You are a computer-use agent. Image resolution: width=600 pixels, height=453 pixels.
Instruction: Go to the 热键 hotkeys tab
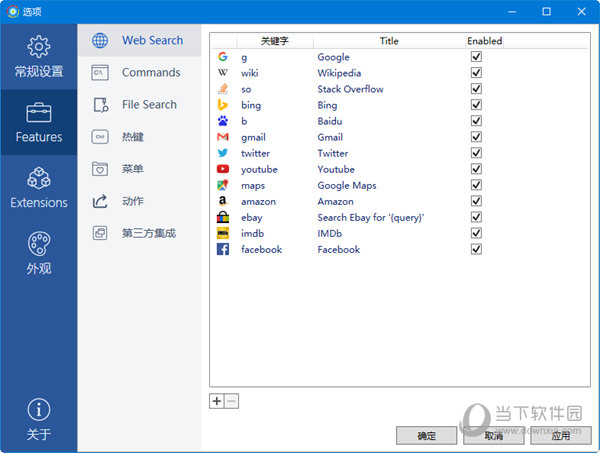[x=133, y=137]
